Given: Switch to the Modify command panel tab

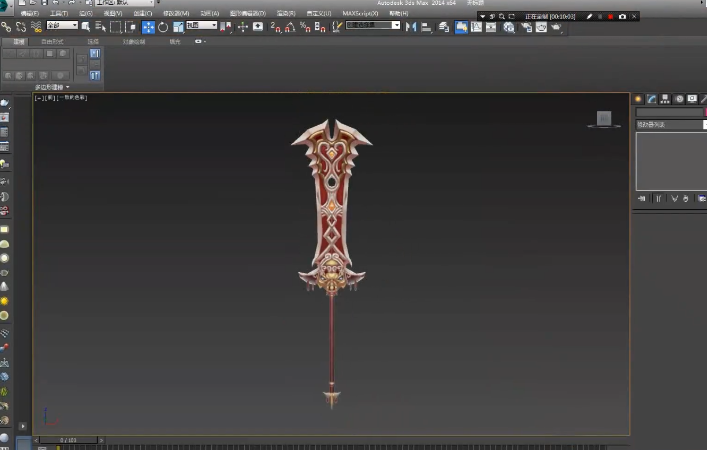Looking at the screenshot, I should click(651, 99).
